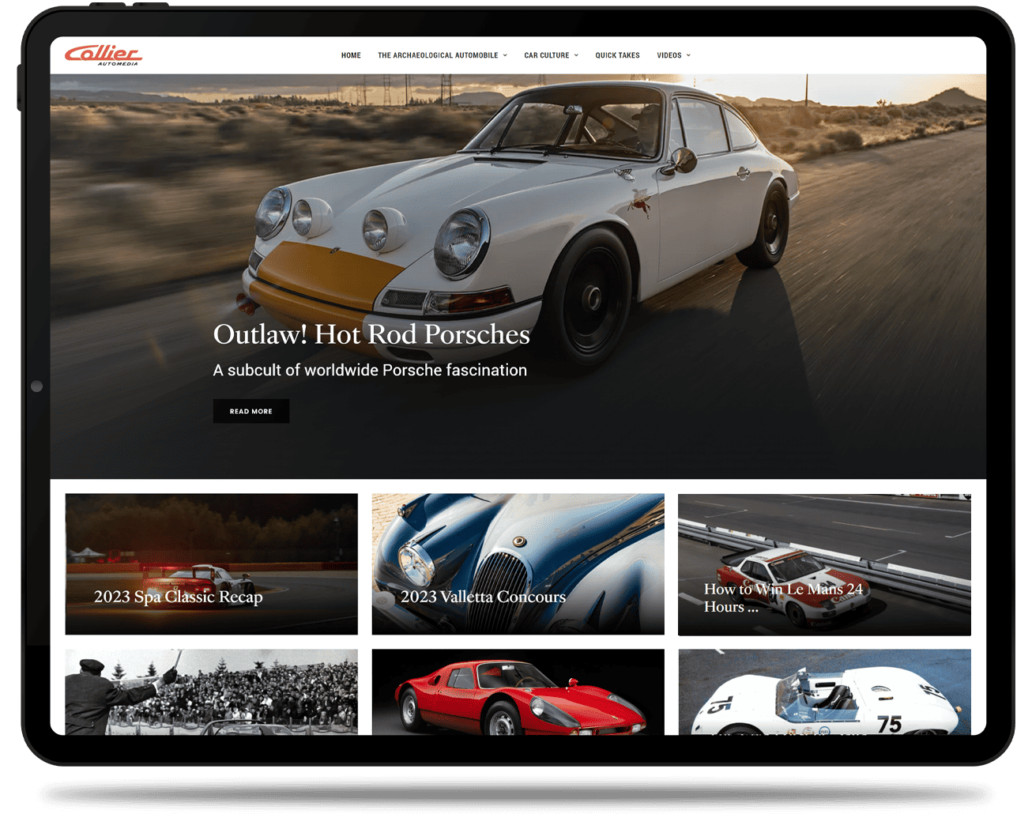Click the Read More button
The height and width of the screenshot is (814, 1032).
[x=251, y=410]
